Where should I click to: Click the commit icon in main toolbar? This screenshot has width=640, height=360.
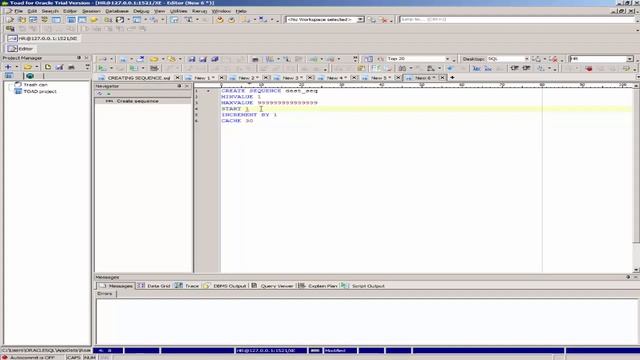click(x=220, y=20)
